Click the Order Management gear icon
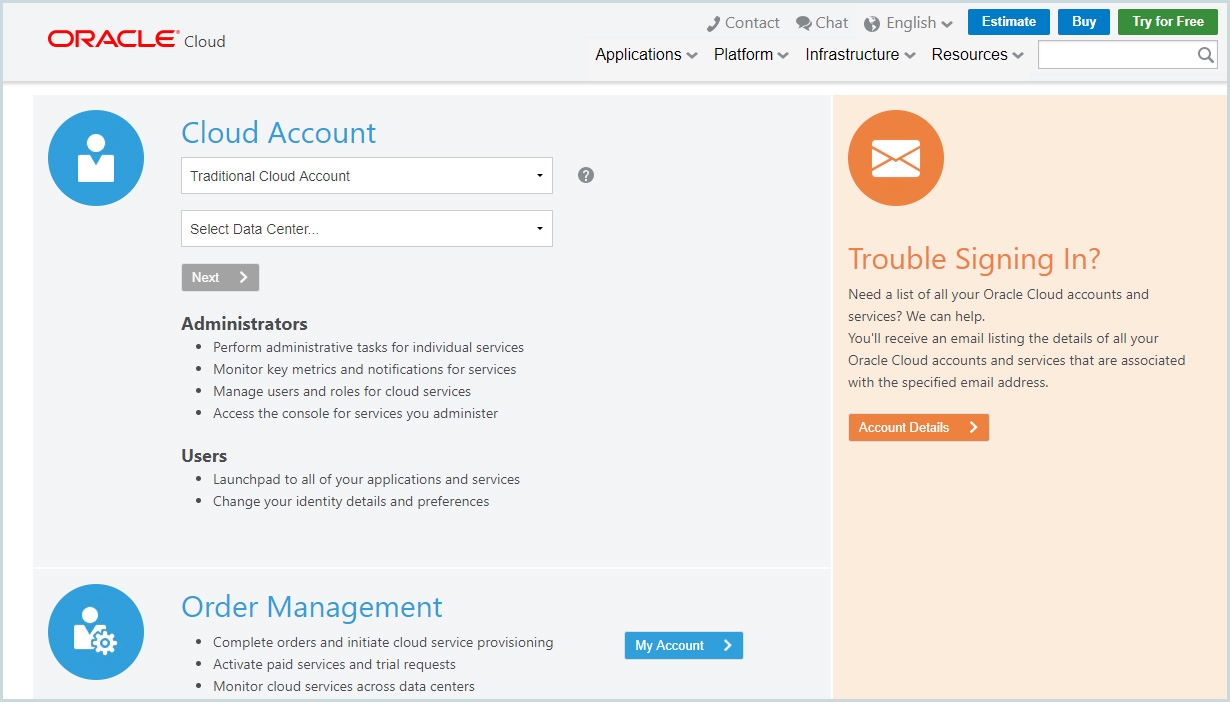Image resolution: width=1230 pixels, height=702 pixels. click(x=96, y=632)
